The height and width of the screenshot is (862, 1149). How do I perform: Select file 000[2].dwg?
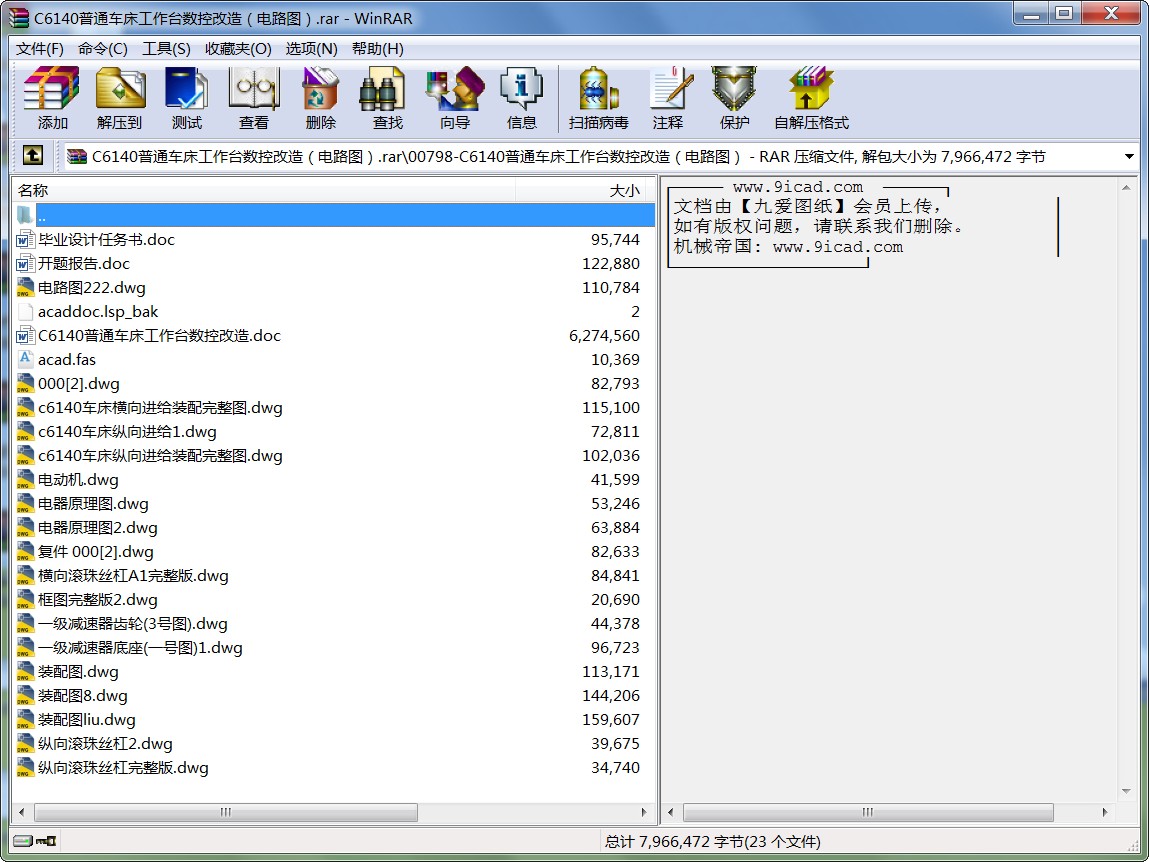[x=78, y=383]
